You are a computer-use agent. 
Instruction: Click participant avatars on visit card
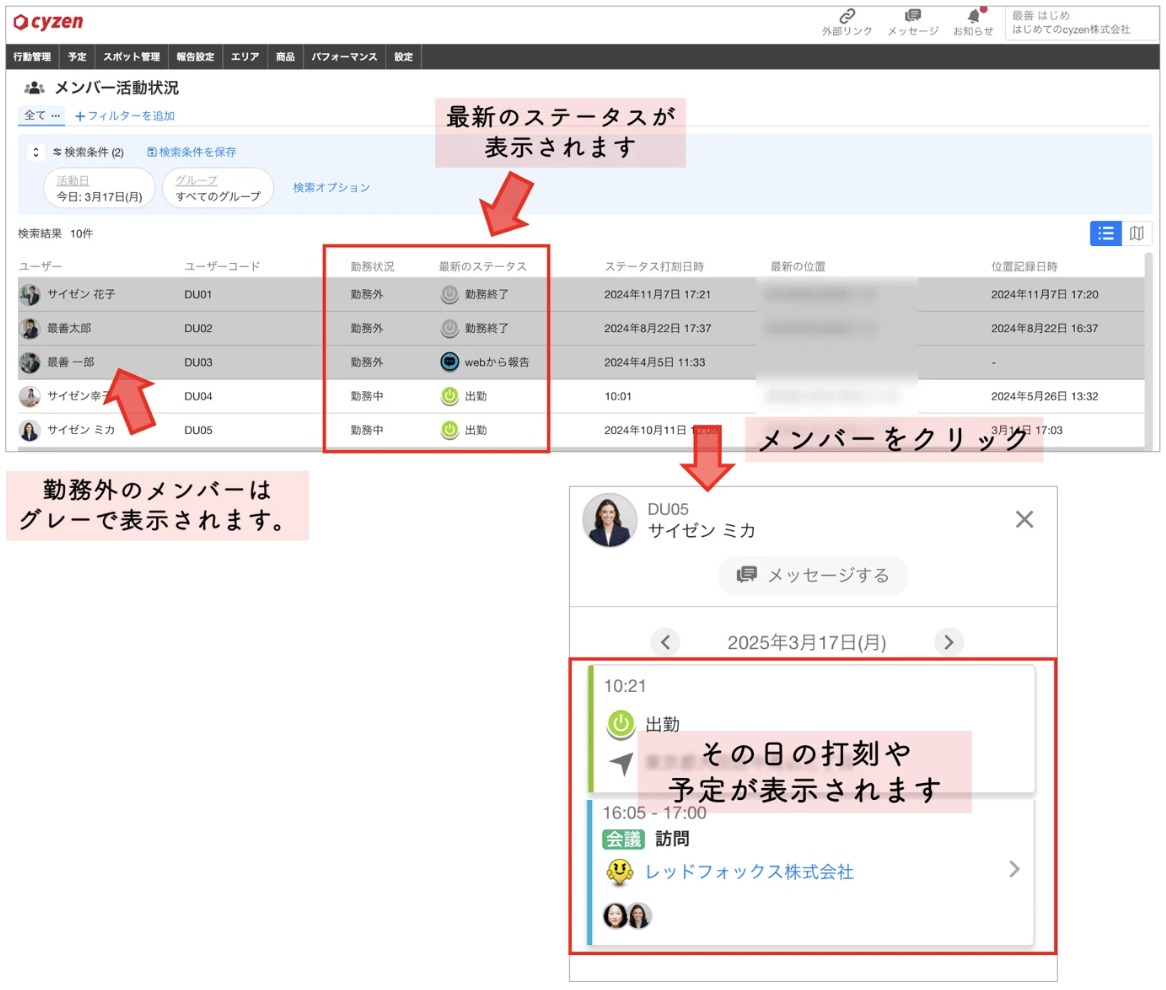coord(627,916)
